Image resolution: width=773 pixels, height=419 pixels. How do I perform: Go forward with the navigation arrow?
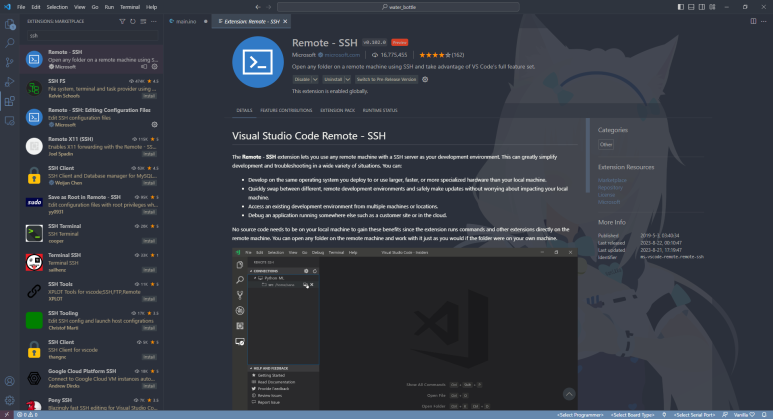269,7
